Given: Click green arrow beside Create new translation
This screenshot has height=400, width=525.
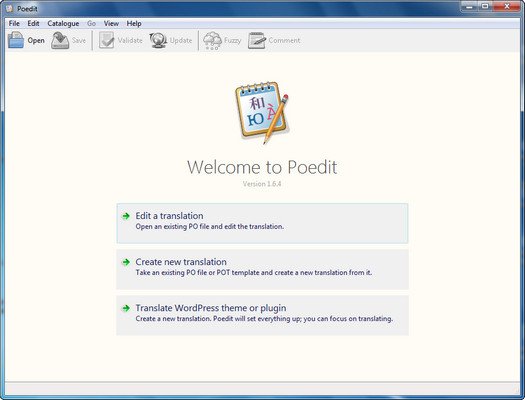Looking at the screenshot, I should [126, 262].
